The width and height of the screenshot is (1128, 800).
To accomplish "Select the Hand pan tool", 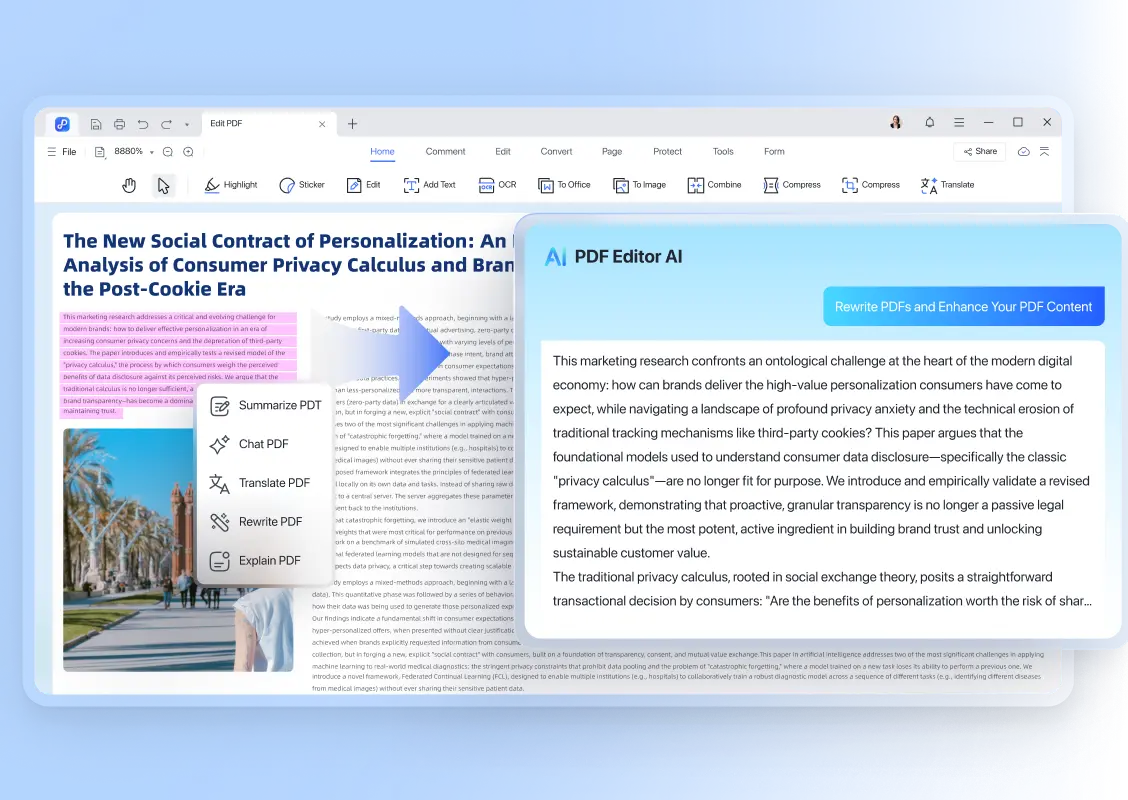I will 129,186.
